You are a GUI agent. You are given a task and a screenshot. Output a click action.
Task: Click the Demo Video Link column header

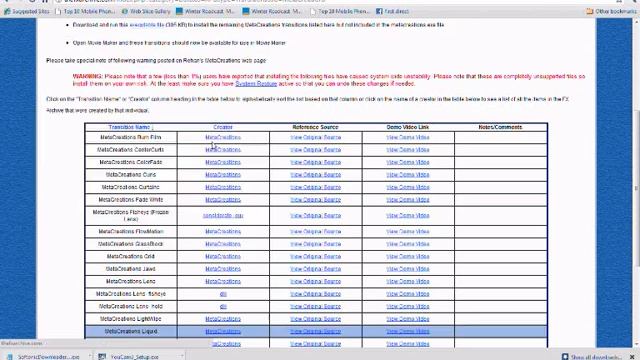click(x=408, y=127)
